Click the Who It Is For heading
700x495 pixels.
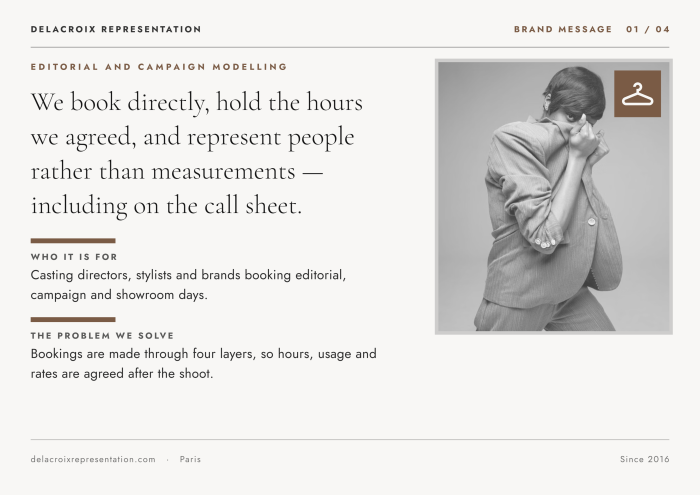tap(74, 257)
